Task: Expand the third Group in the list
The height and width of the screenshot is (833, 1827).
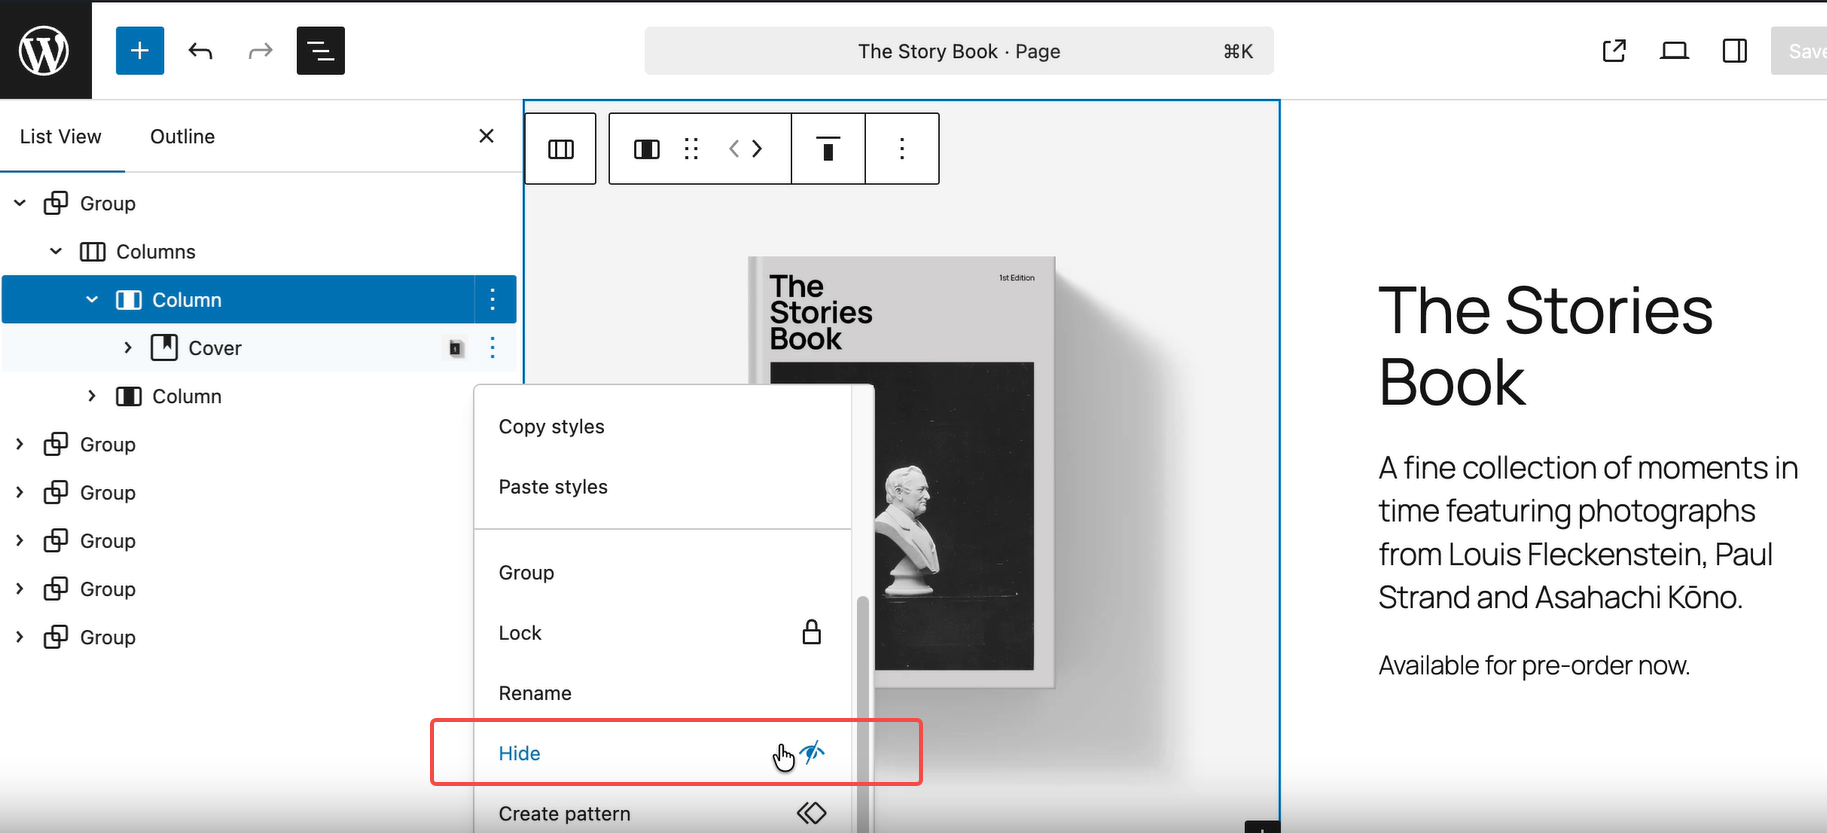Action: pyautogui.click(x=19, y=492)
